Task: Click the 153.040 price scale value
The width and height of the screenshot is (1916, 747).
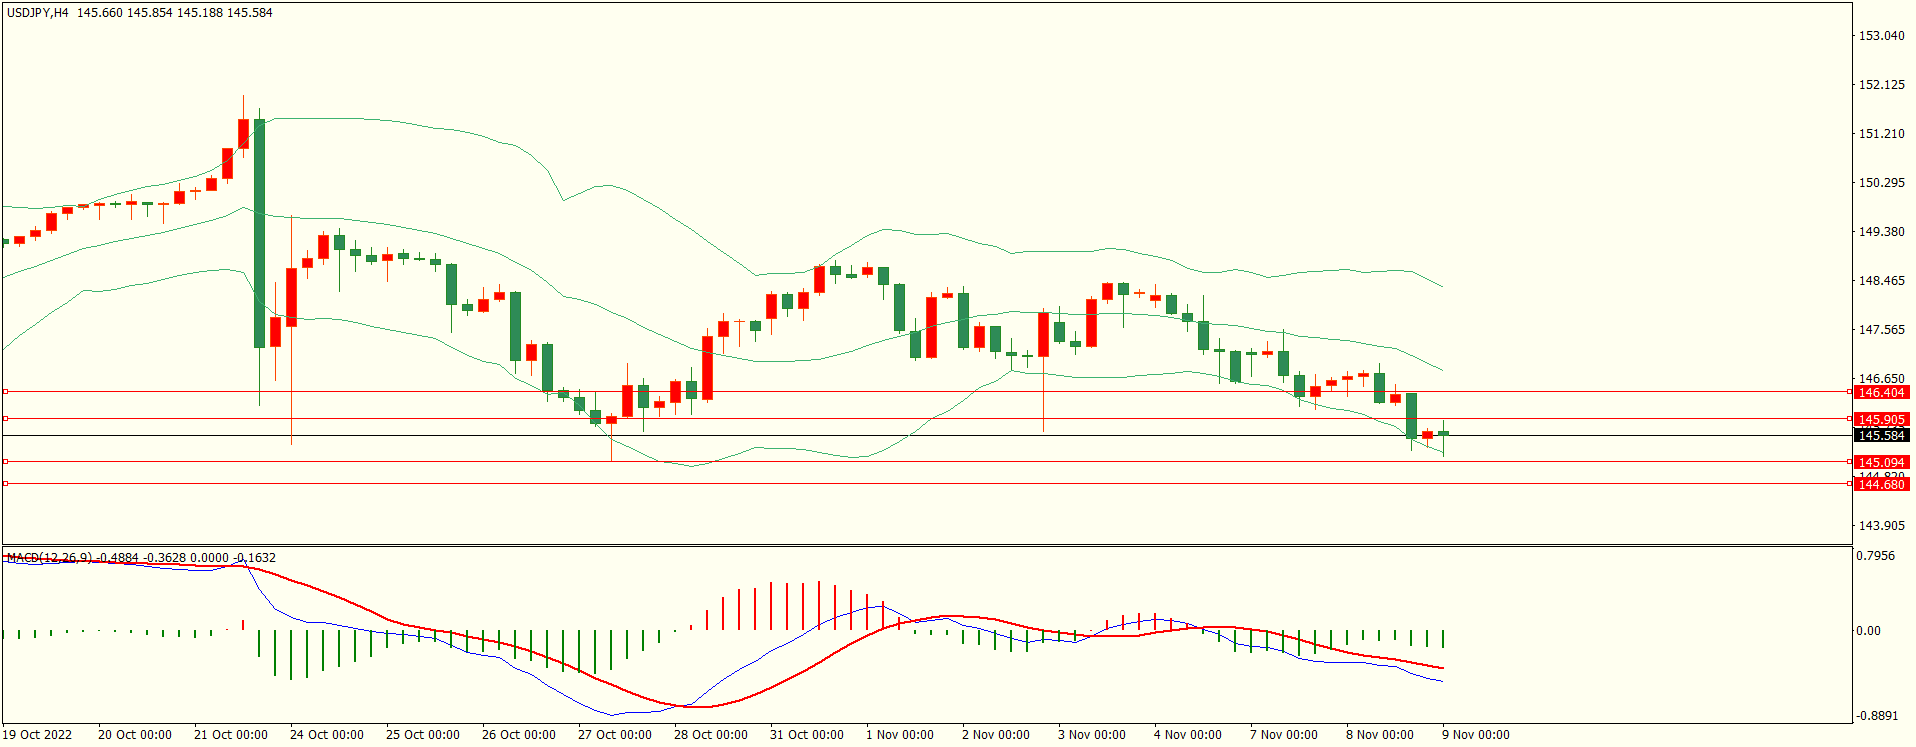Action: [1881, 36]
